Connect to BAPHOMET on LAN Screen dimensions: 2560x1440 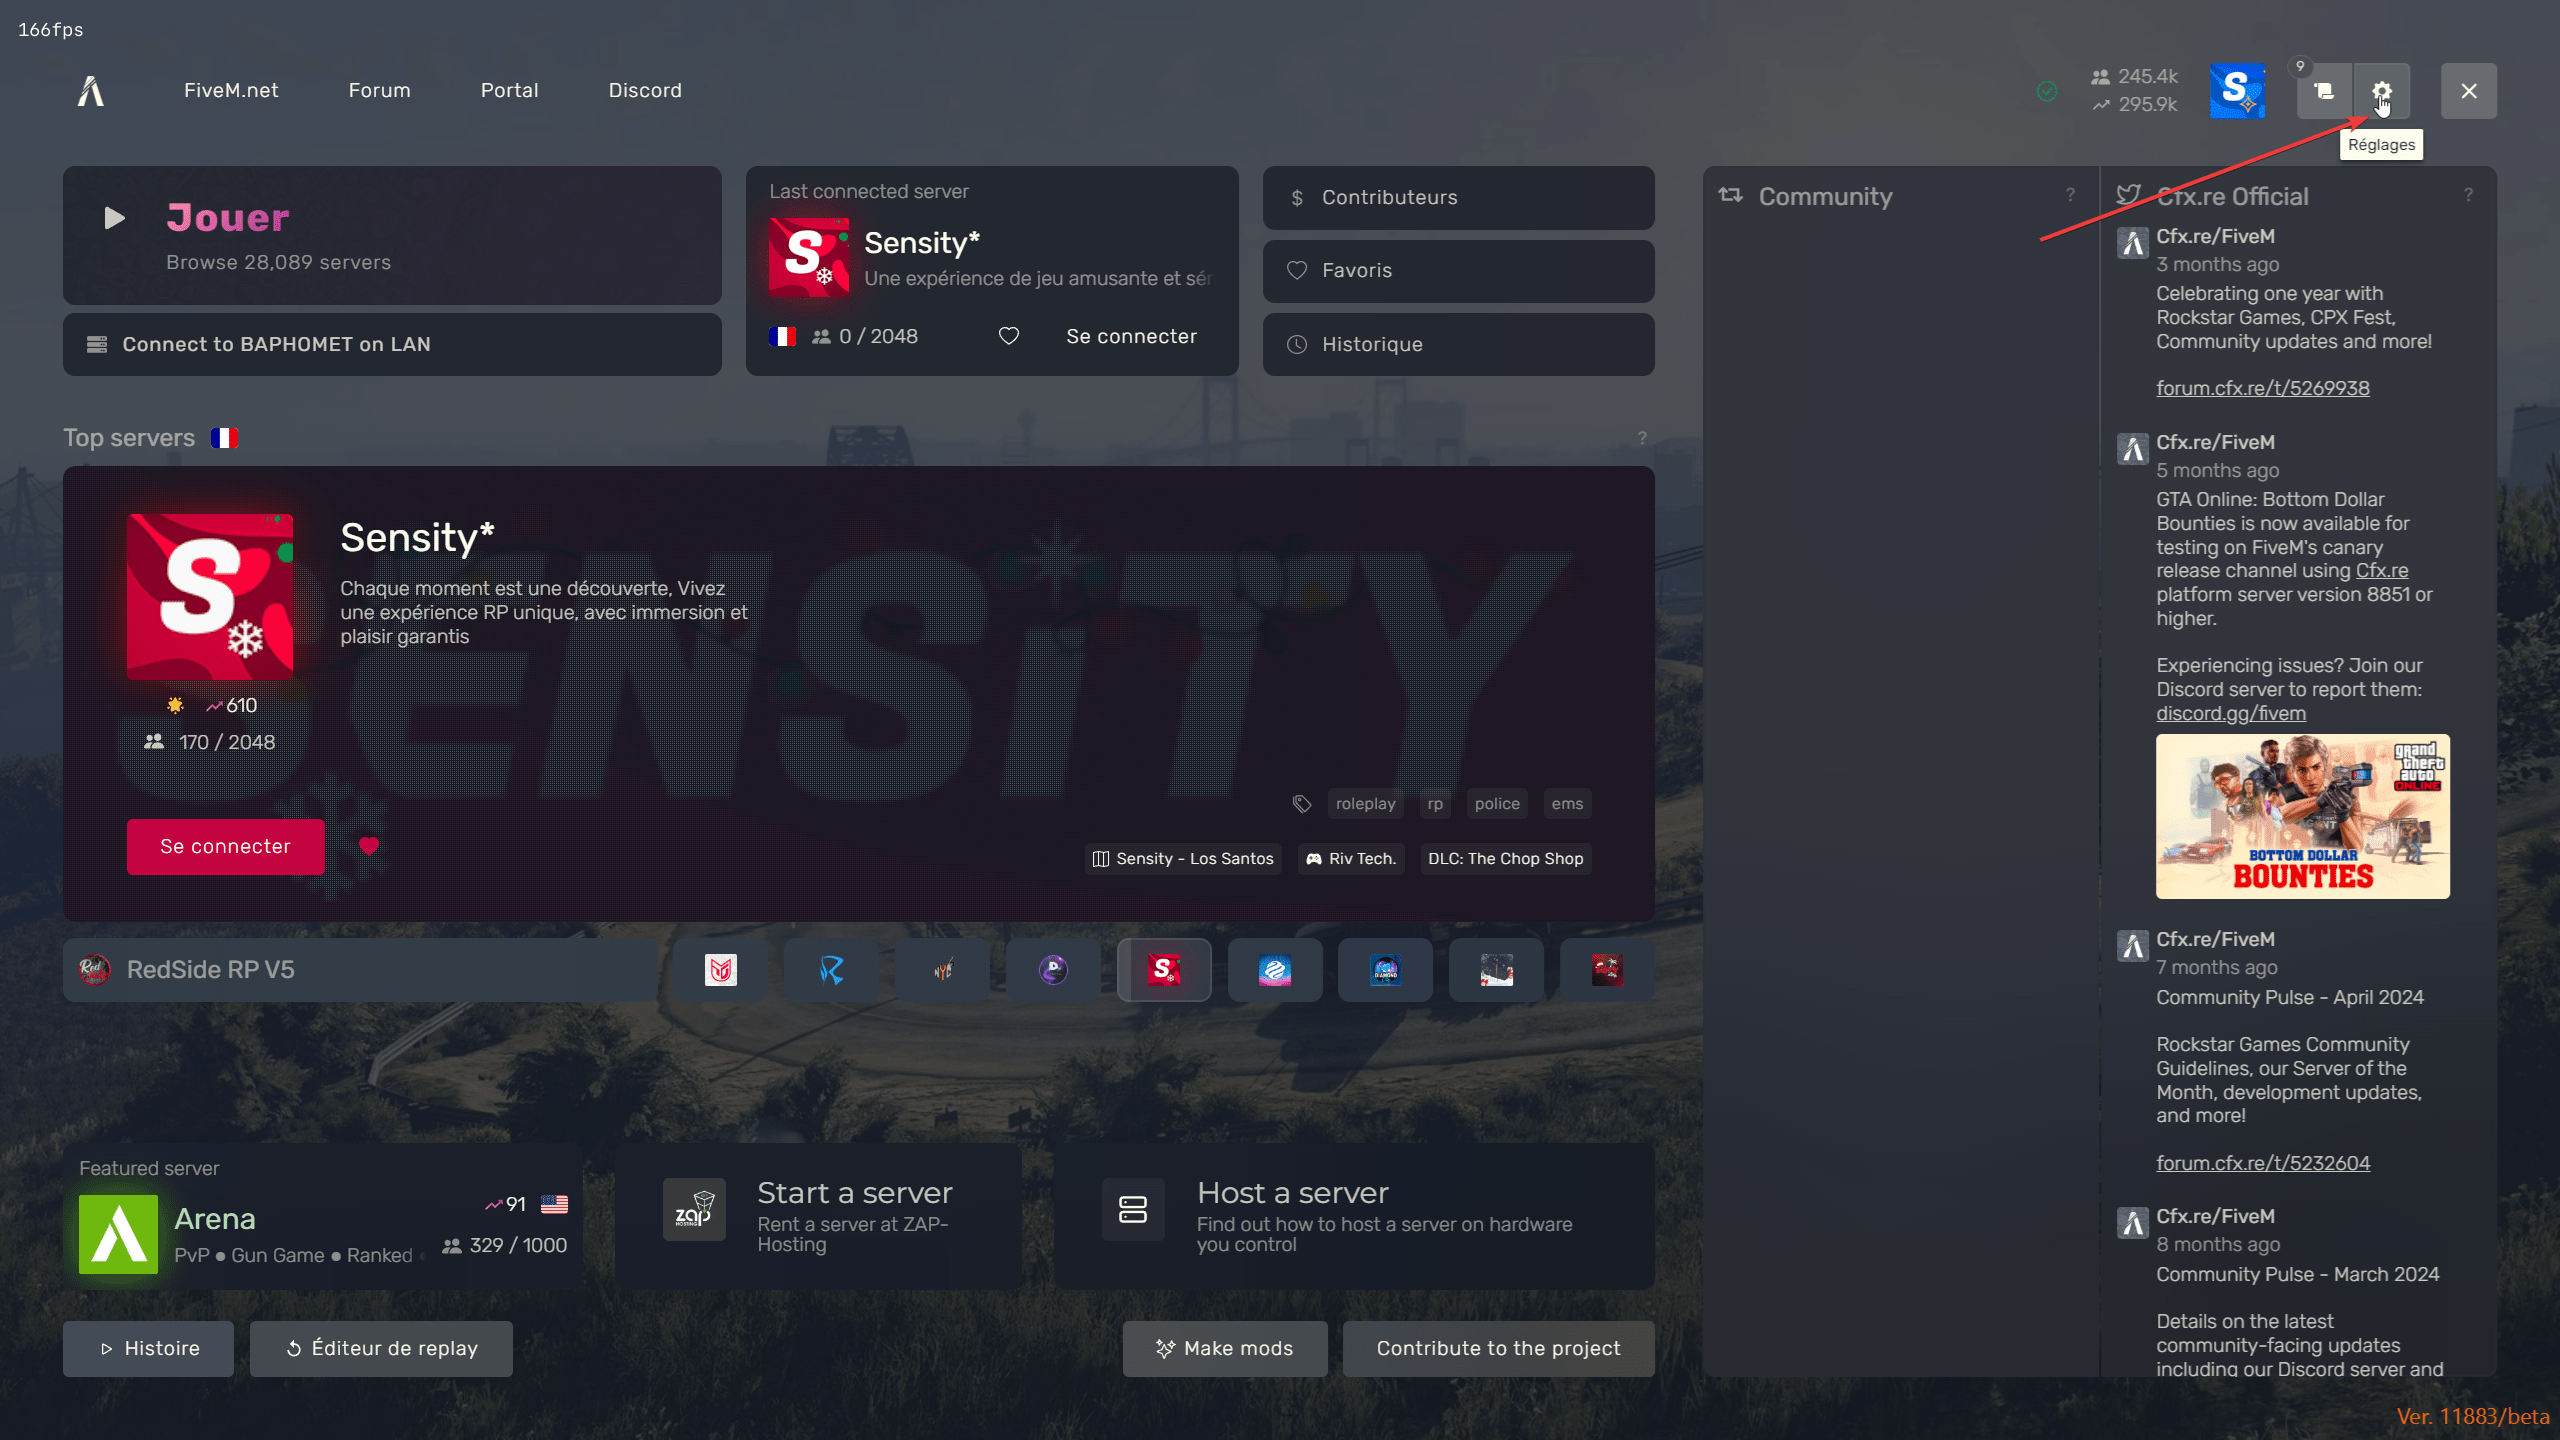392,344
